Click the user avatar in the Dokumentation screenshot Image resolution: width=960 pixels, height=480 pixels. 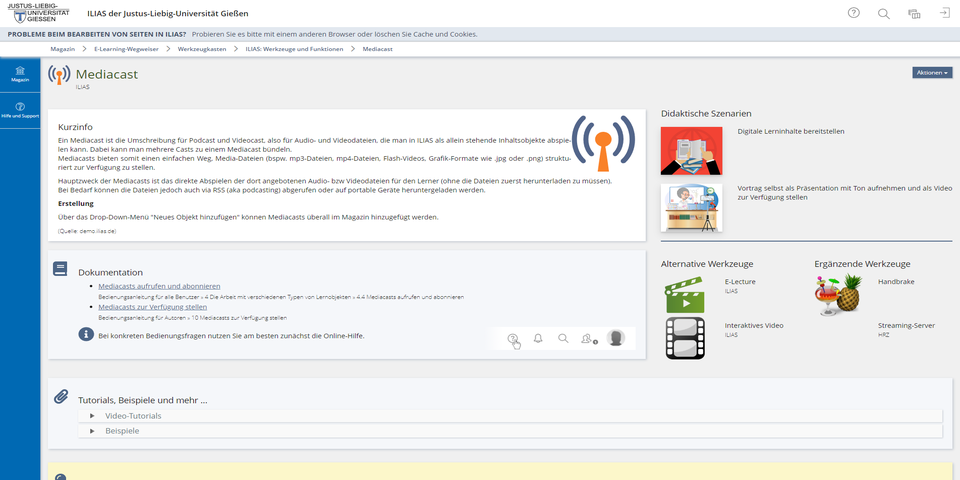(615, 338)
